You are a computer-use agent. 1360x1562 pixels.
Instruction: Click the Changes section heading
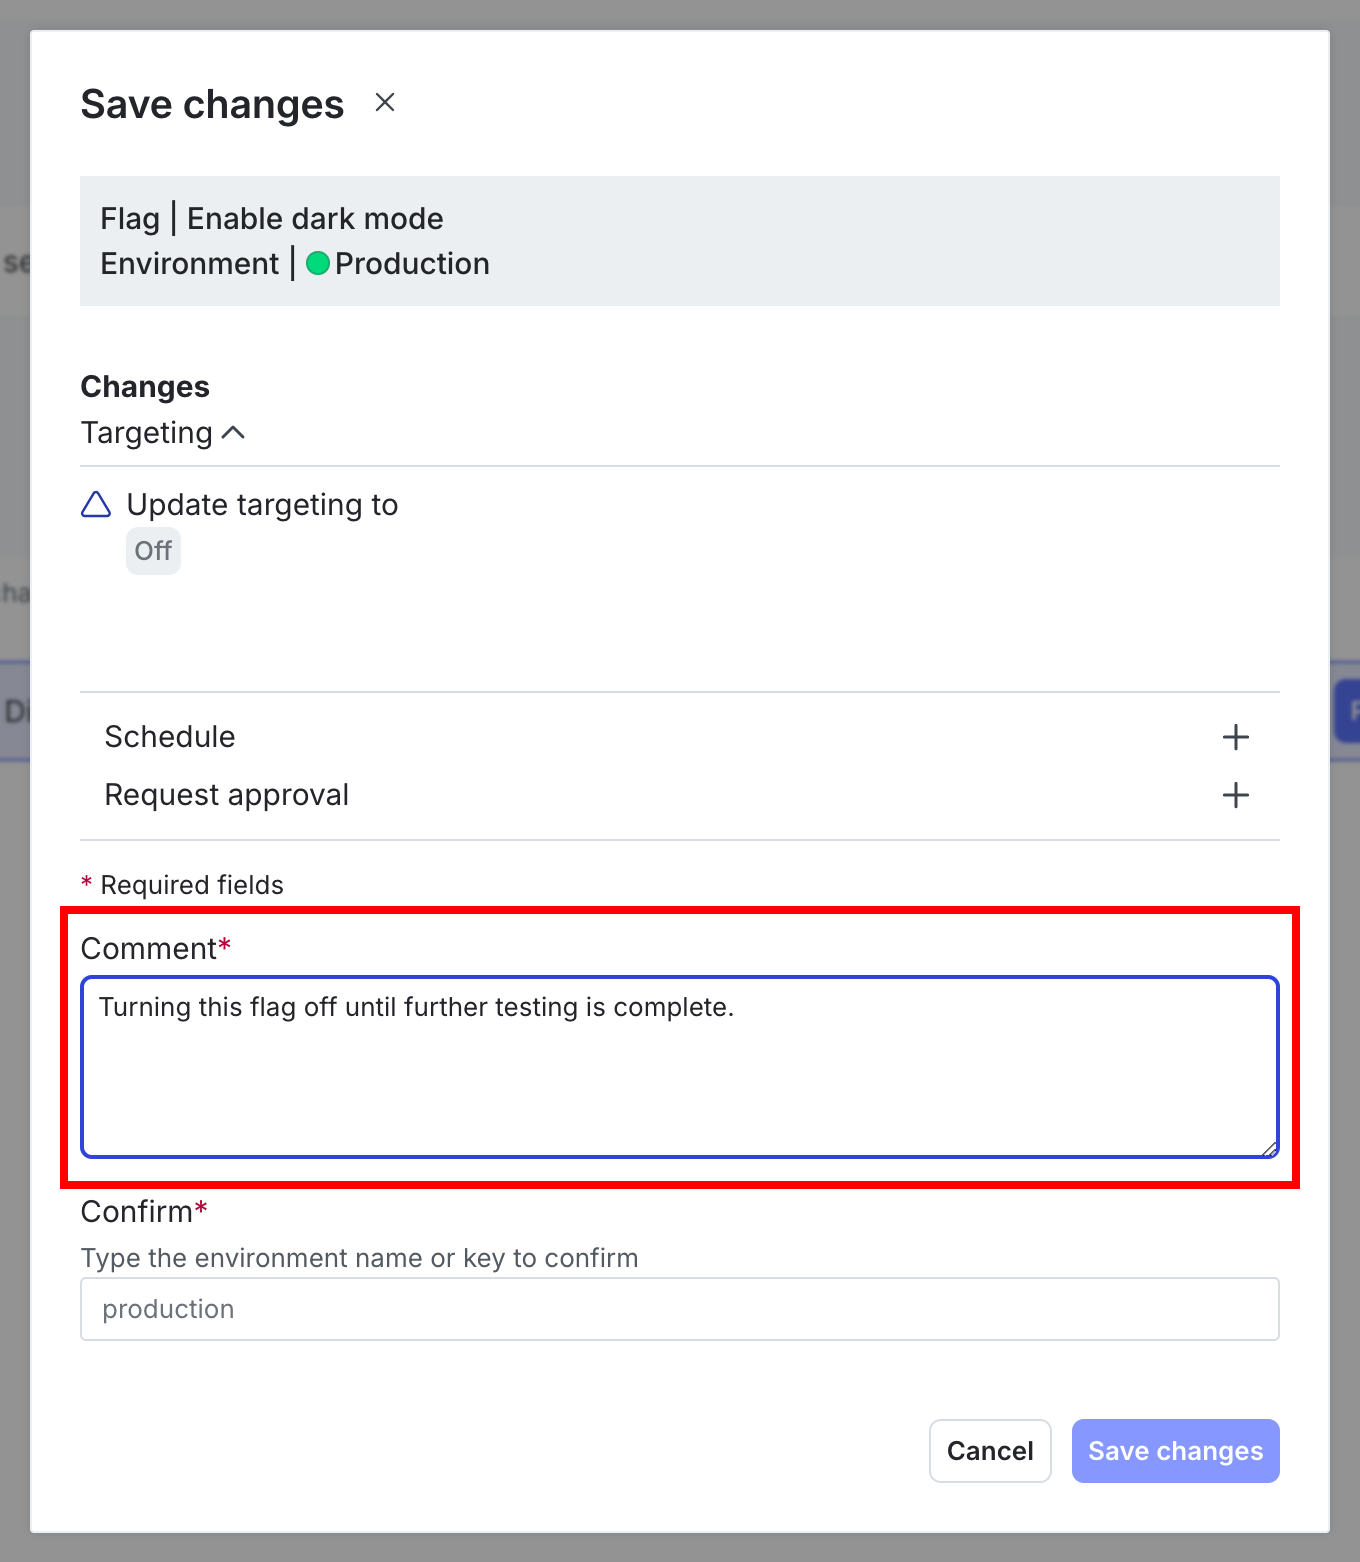click(x=144, y=386)
